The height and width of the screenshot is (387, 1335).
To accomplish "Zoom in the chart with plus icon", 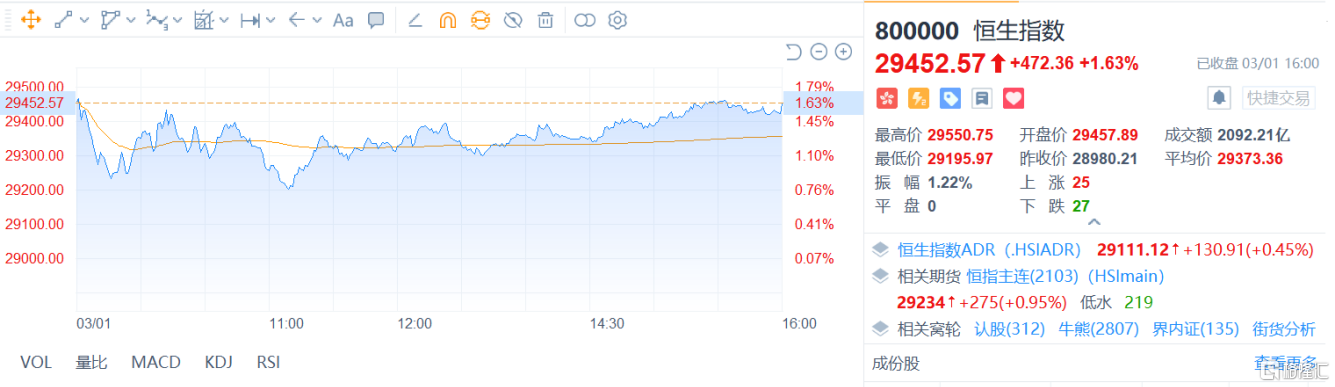I will coord(843,52).
